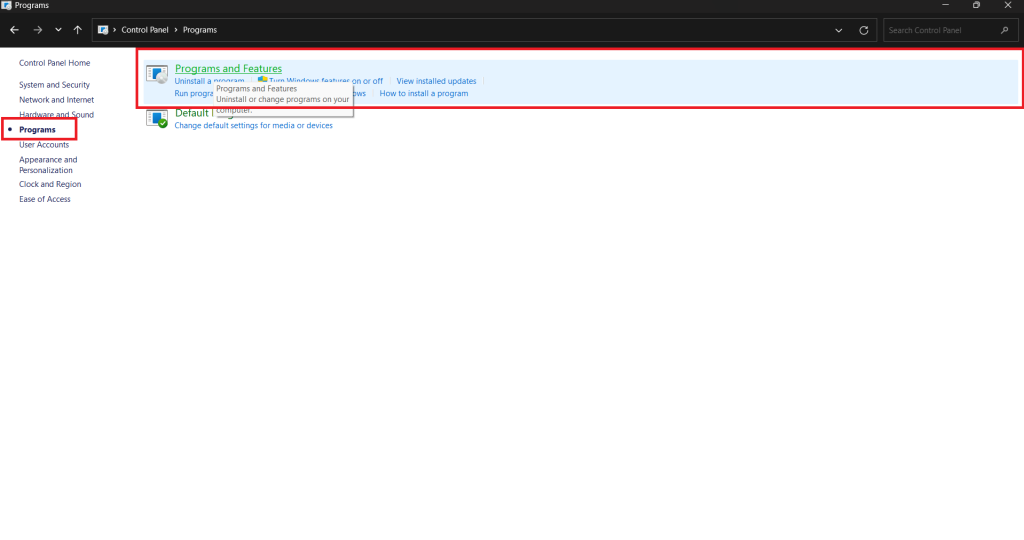Image resolution: width=1024 pixels, height=540 pixels.
Task: Open View installed updates
Action: click(436, 81)
